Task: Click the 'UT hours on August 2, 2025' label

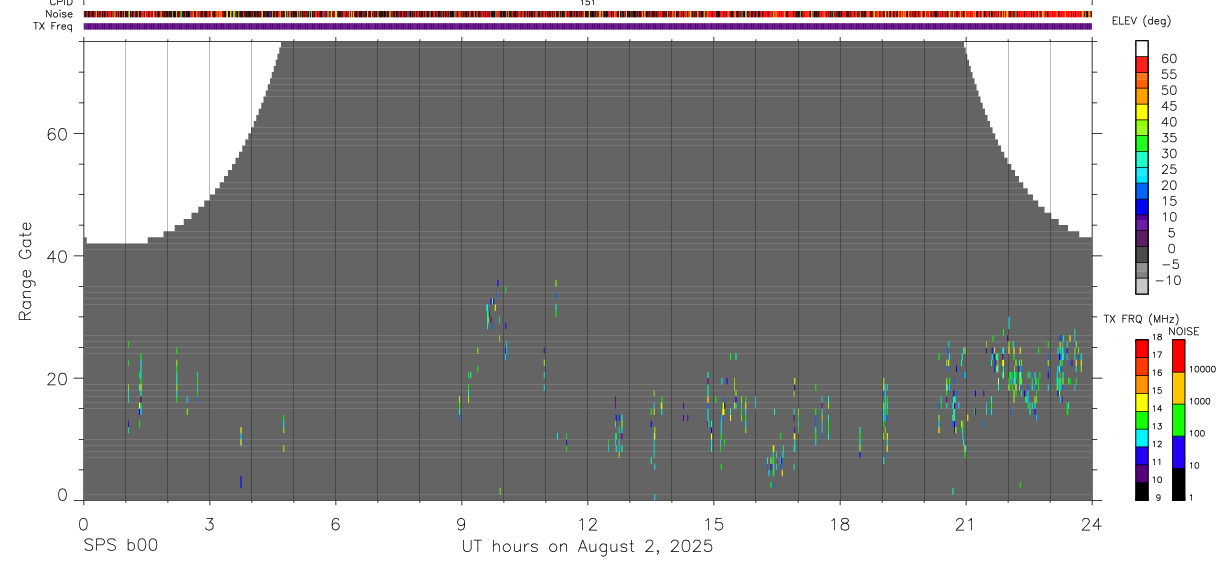Action: pos(587,546)
